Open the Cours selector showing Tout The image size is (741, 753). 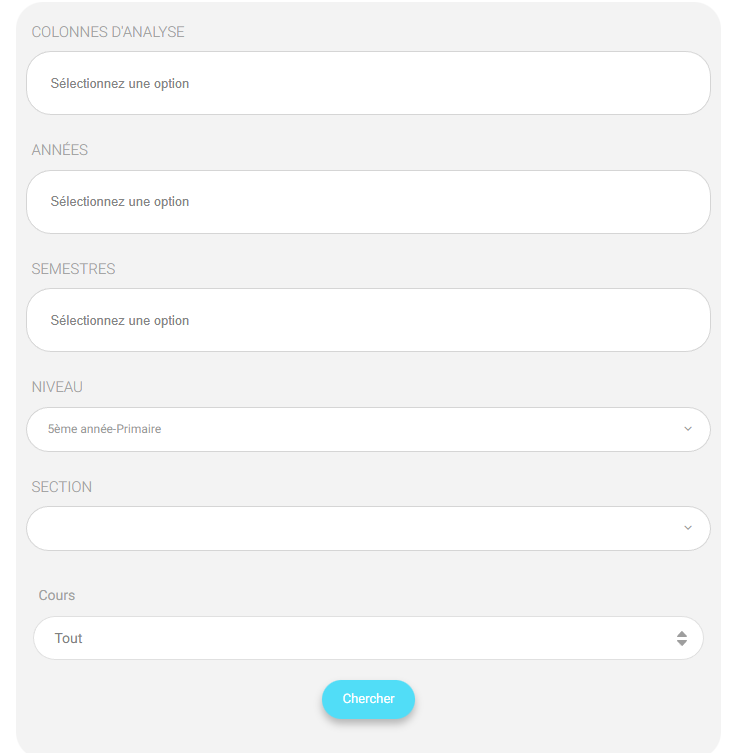pos(368,638)
